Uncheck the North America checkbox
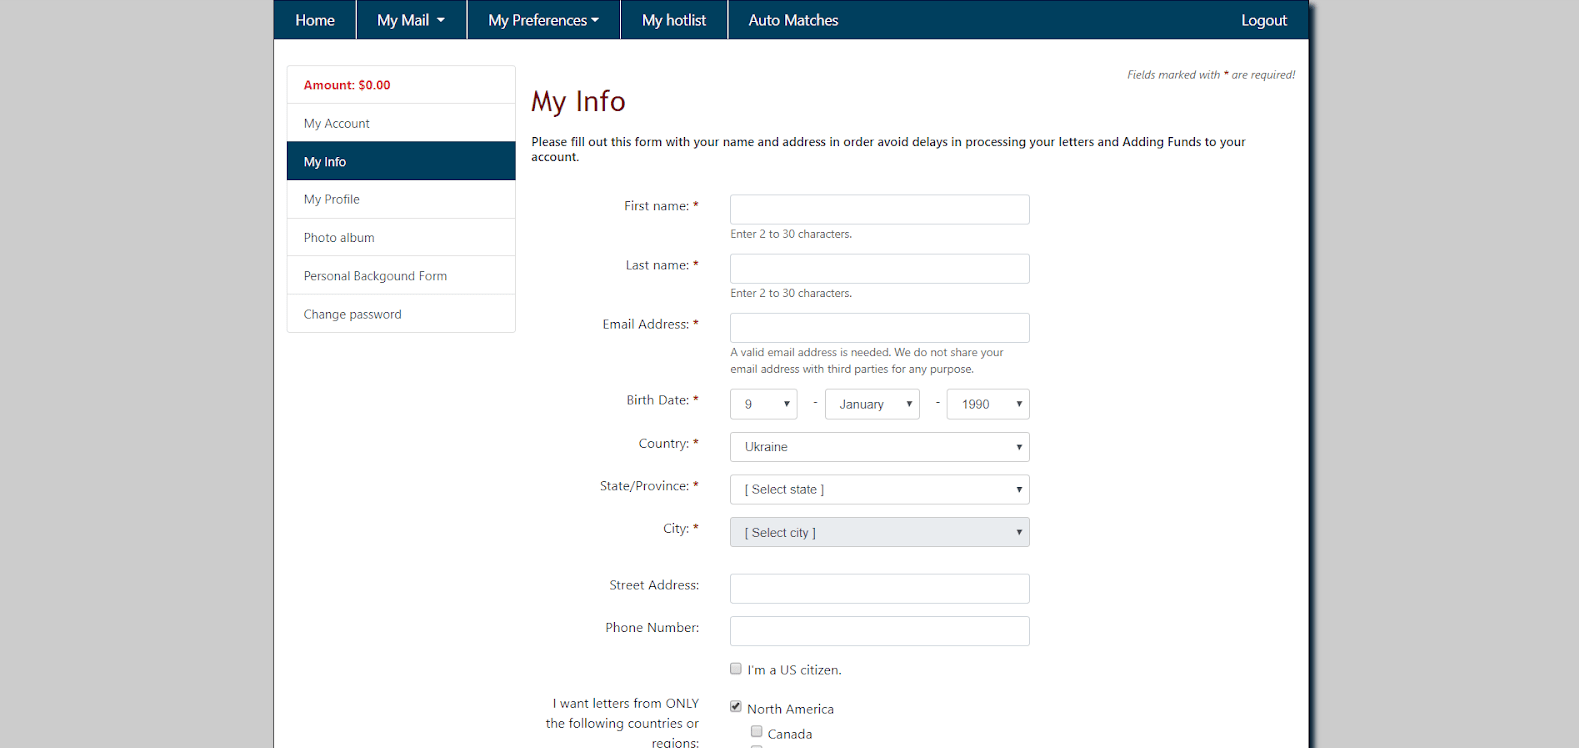This screenshot has height=748, width=1579. pos(736,707)
